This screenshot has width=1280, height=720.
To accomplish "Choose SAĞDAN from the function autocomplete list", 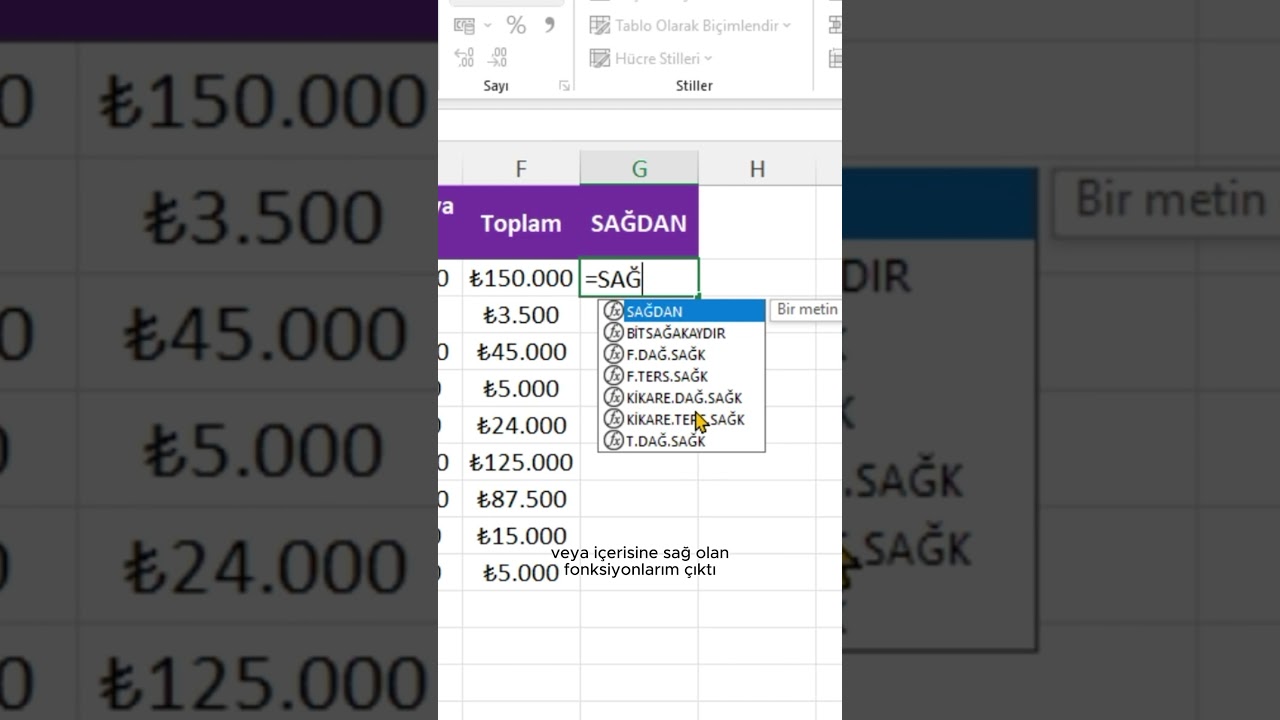I will (682, 311).
